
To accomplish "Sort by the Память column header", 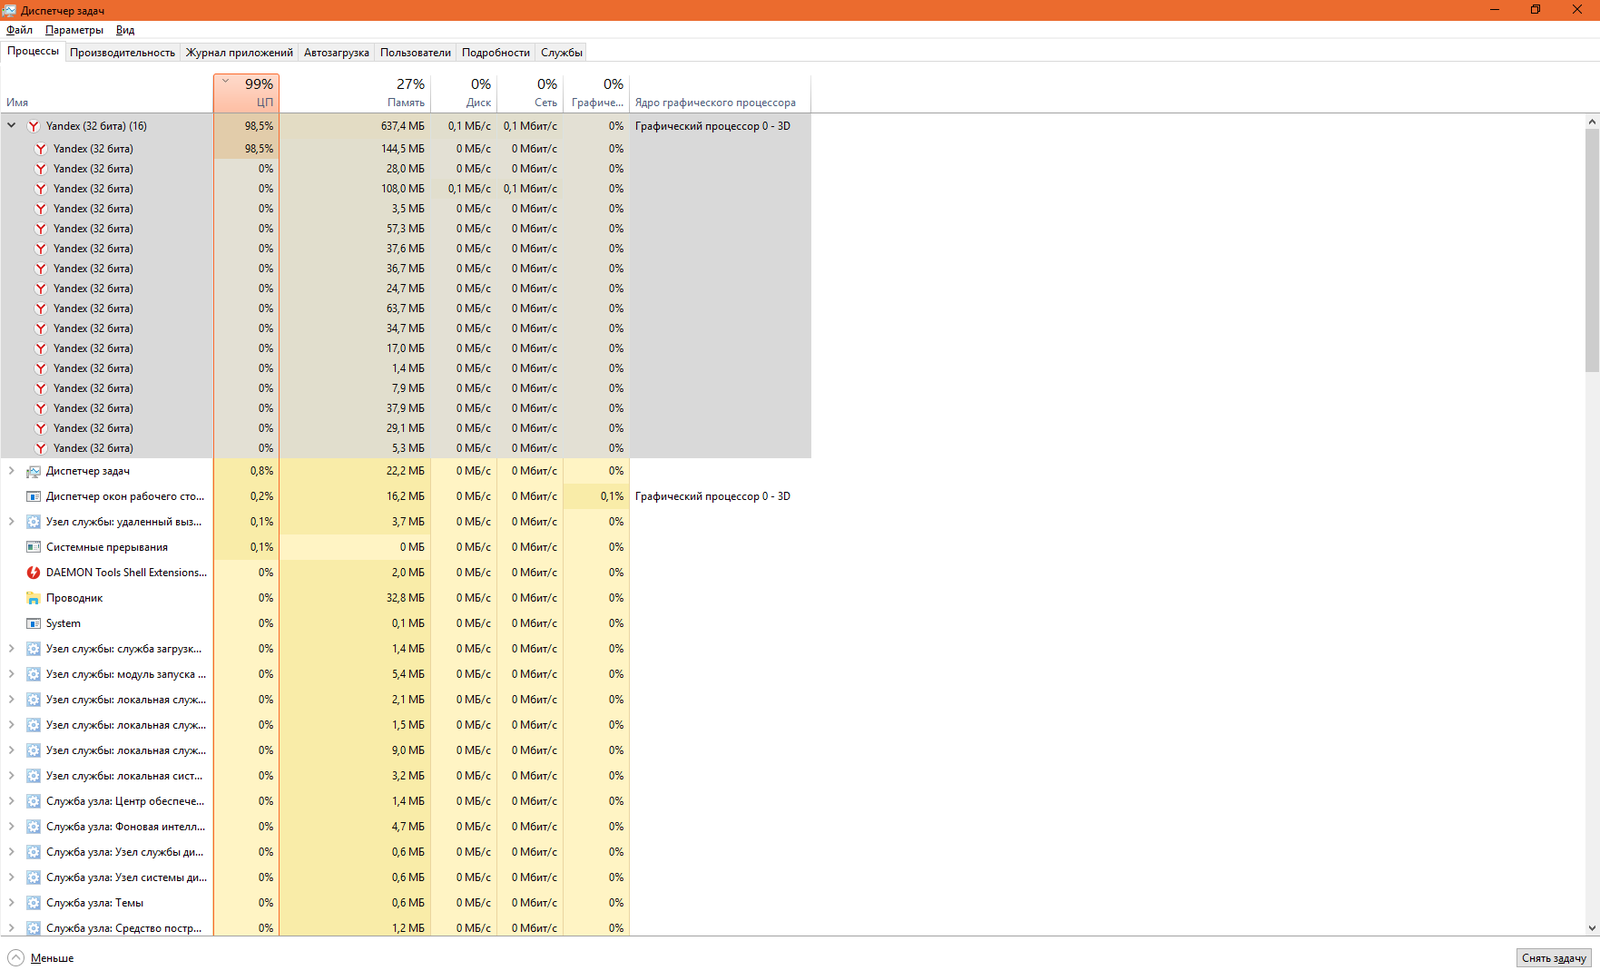I will coord(355,93).
